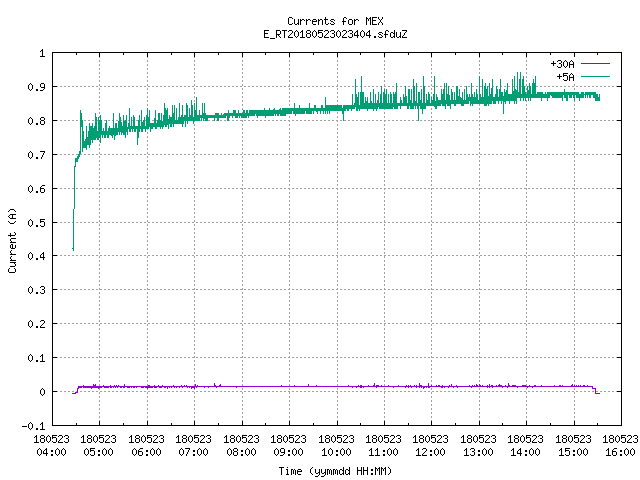This screenshot has width=640, height=480.
Task: Select the 'Time (yymmdd HH:MM)' x-axis label
Action: [335, 471]
